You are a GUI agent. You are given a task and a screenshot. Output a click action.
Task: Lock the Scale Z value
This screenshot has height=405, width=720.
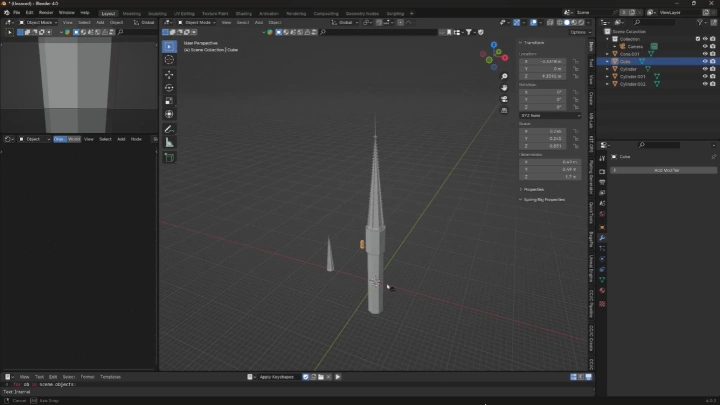point(575,146)
